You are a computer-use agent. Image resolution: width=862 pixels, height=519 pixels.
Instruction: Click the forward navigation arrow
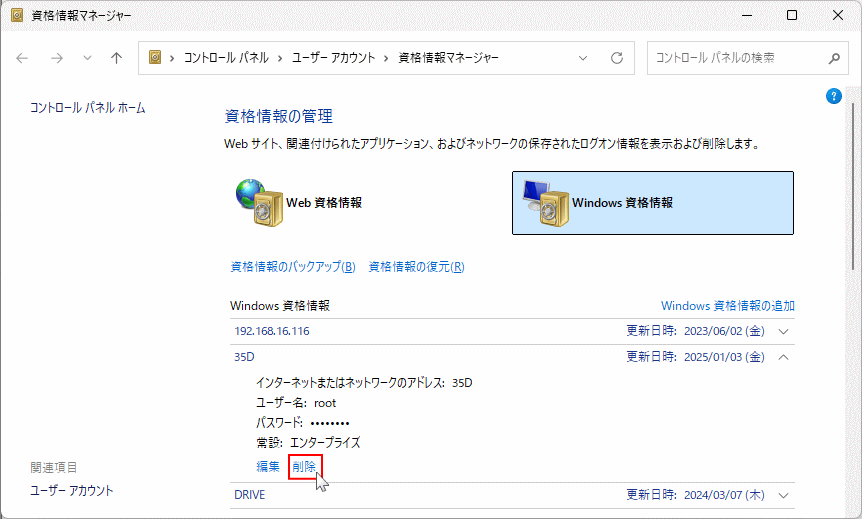coord(57,58)
